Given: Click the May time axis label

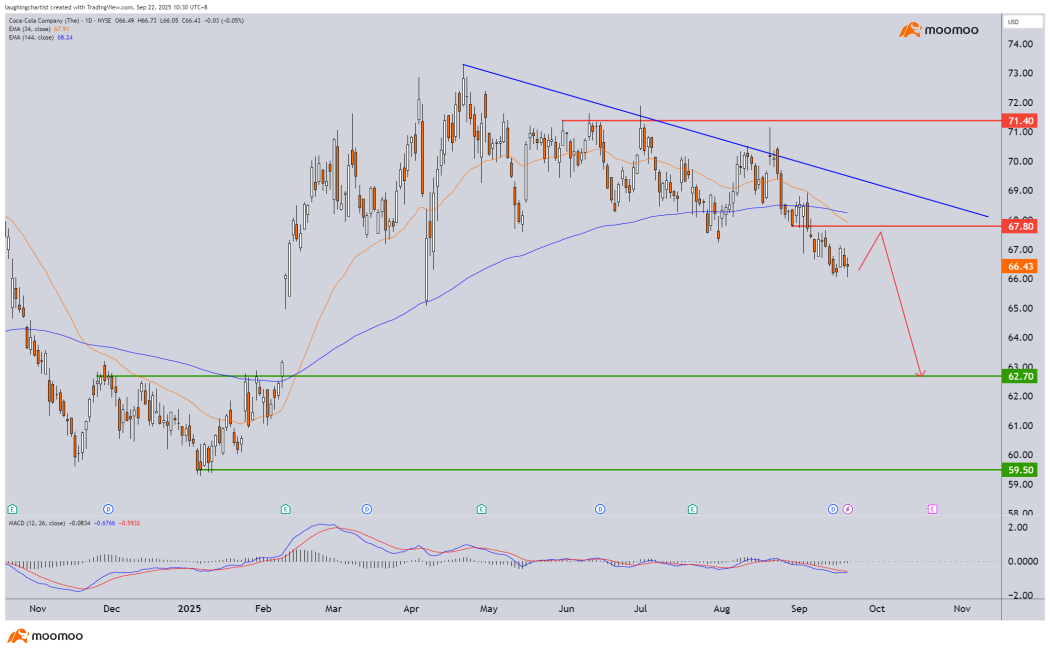Looking at the screenshot, I should click(489, 608).
